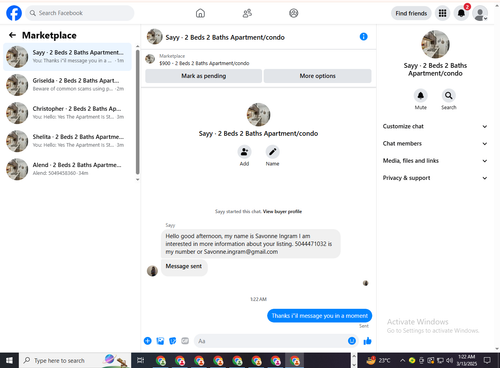
Task: Open the taskbar notification center icon
Action: pyautogui.click(x=487, y=360)
